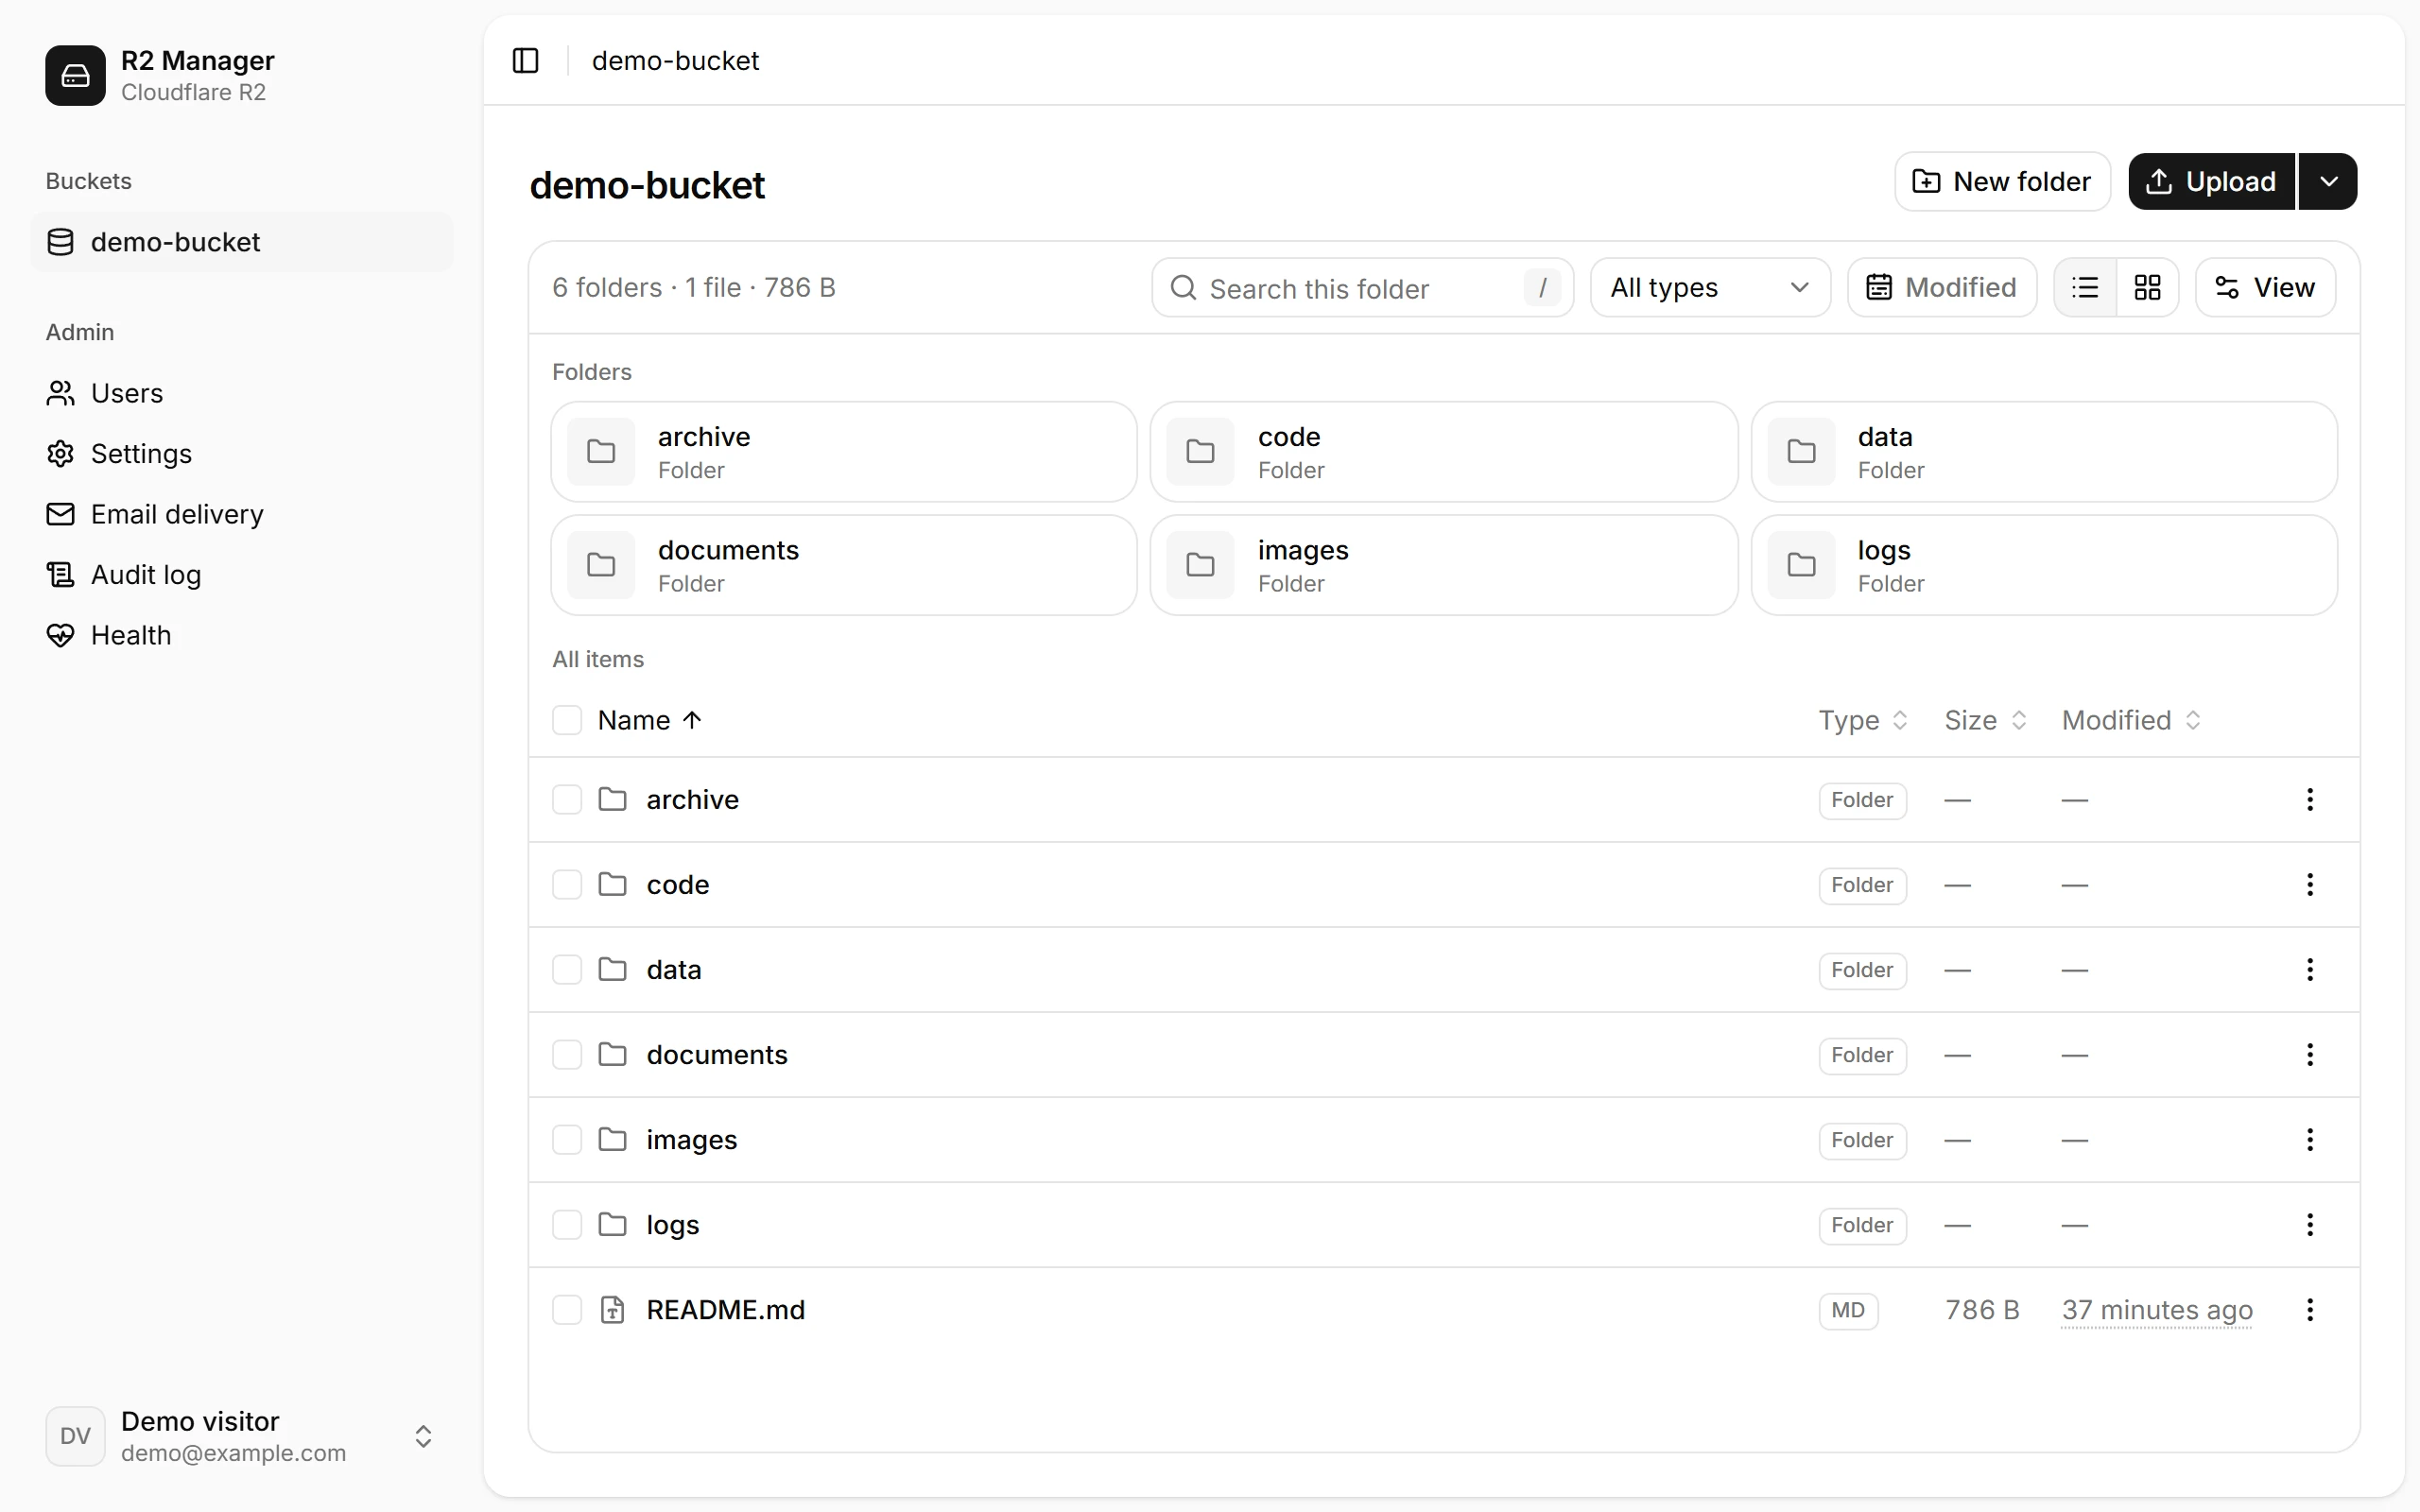Screen dimensions: 2420x1512
Task: Switch to grid view layout
Action: (x=2147, y=288)
